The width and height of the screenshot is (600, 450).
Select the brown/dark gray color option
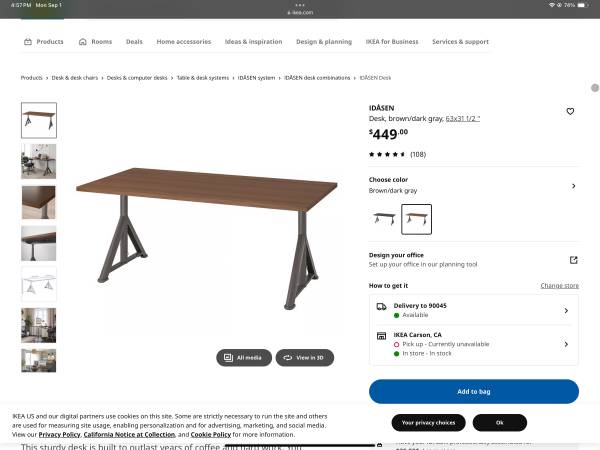click(416, 219)
